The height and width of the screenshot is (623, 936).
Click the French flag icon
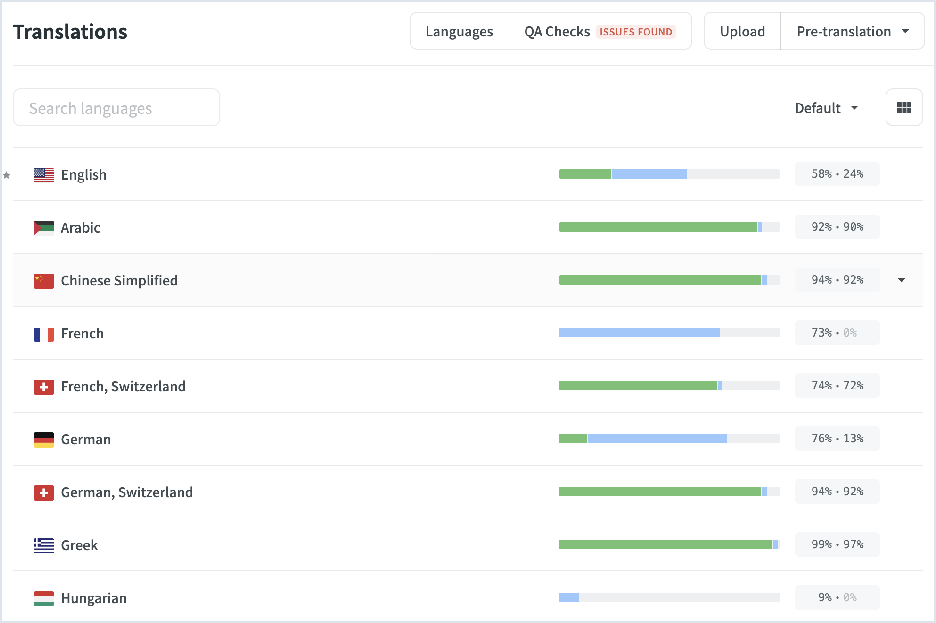tap(44, 334)
